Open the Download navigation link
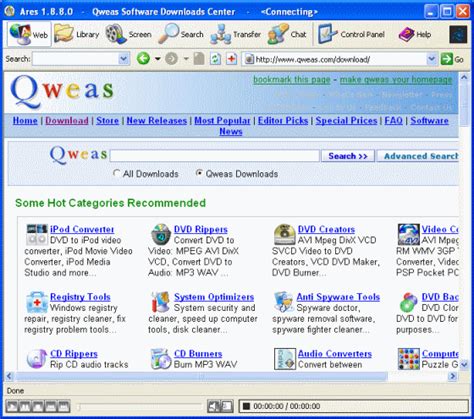Screen dimensions: 474x419 click(67, 120)
